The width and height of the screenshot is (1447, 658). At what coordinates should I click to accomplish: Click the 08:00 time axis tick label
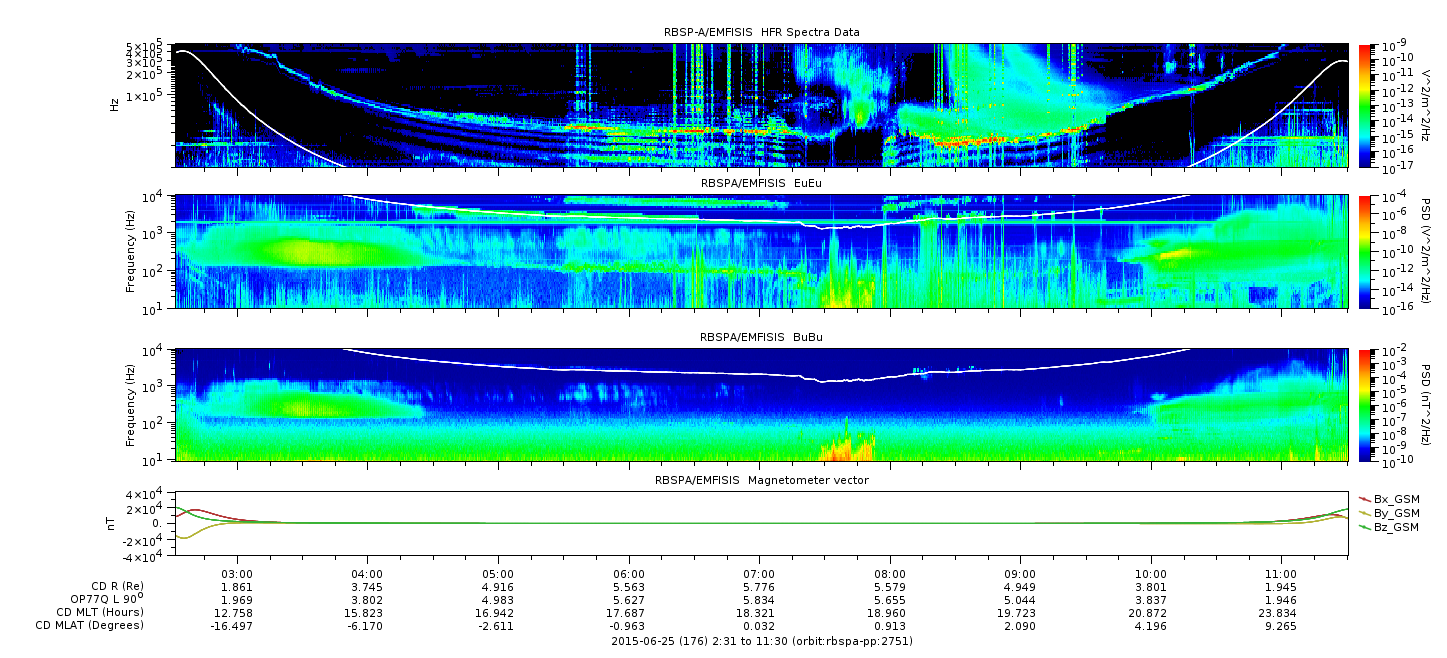(890, 574)
